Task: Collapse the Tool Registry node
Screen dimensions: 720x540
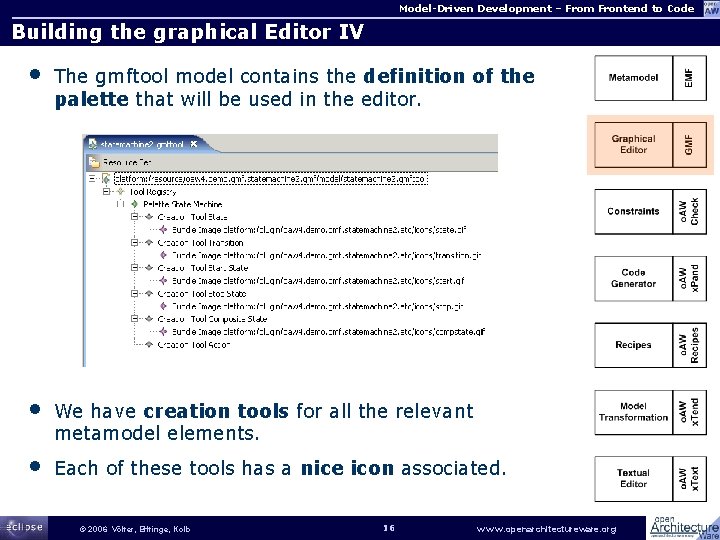Action: point(107,191)
